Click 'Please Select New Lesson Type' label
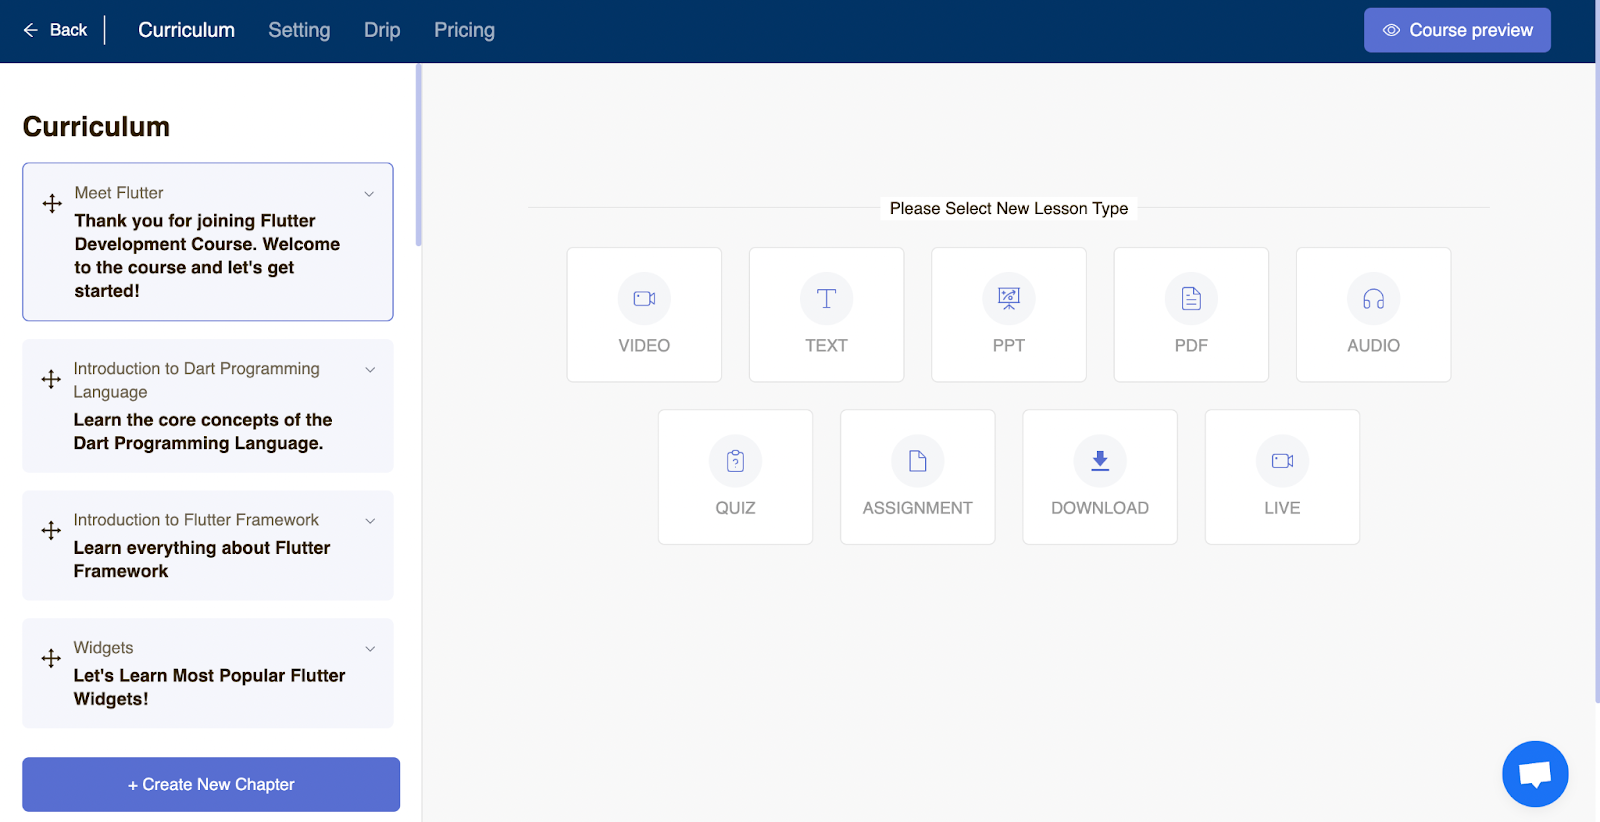This screenshot has height=822, width=1600. pyautogui.click(x=1009, y=208)
